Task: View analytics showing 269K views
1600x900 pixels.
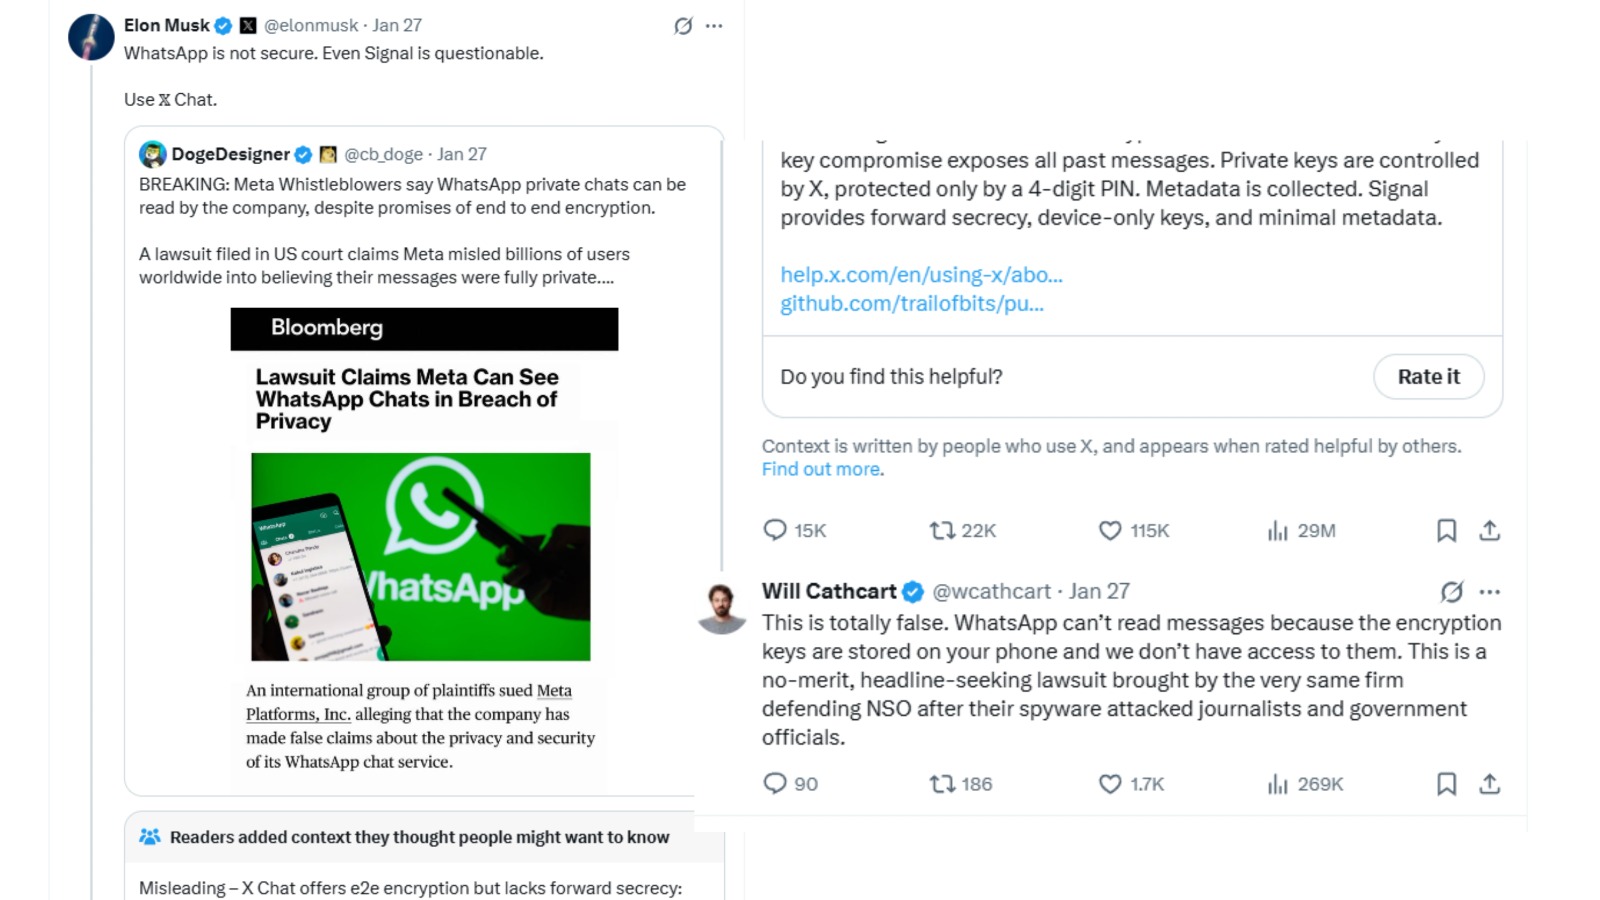Action: [x=1278, y=784]
